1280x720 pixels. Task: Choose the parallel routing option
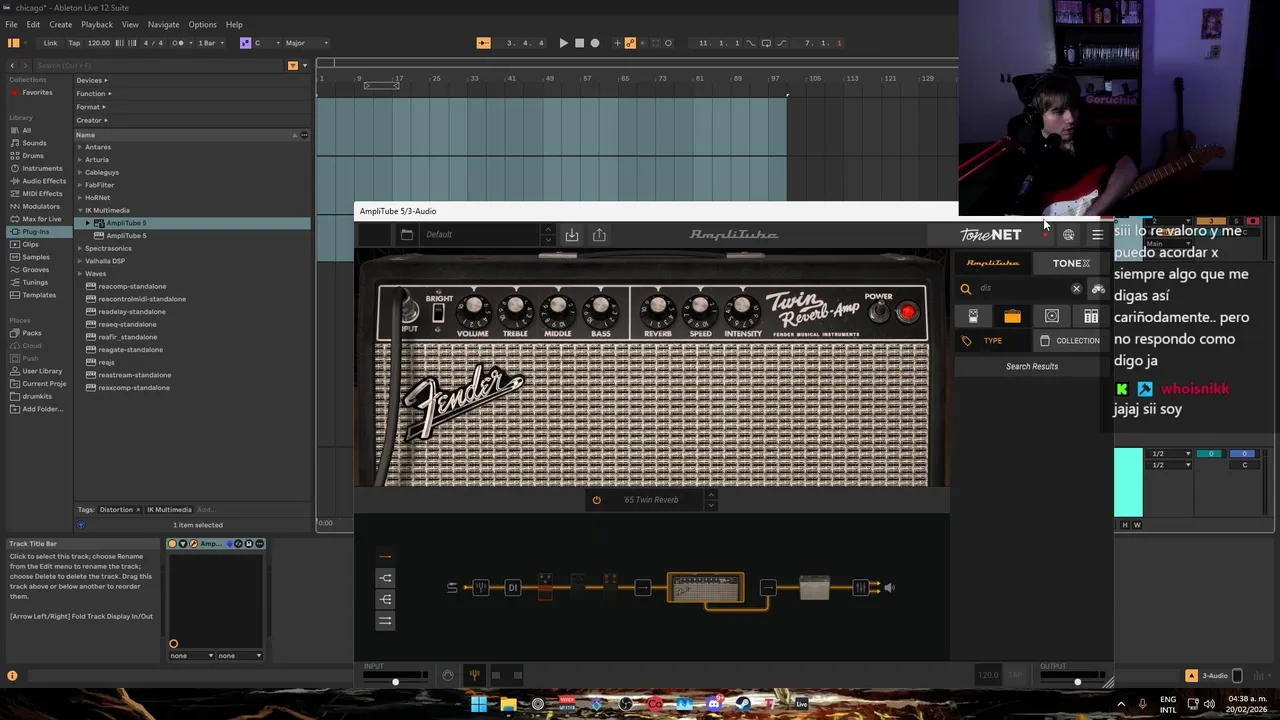pos(385,621)
